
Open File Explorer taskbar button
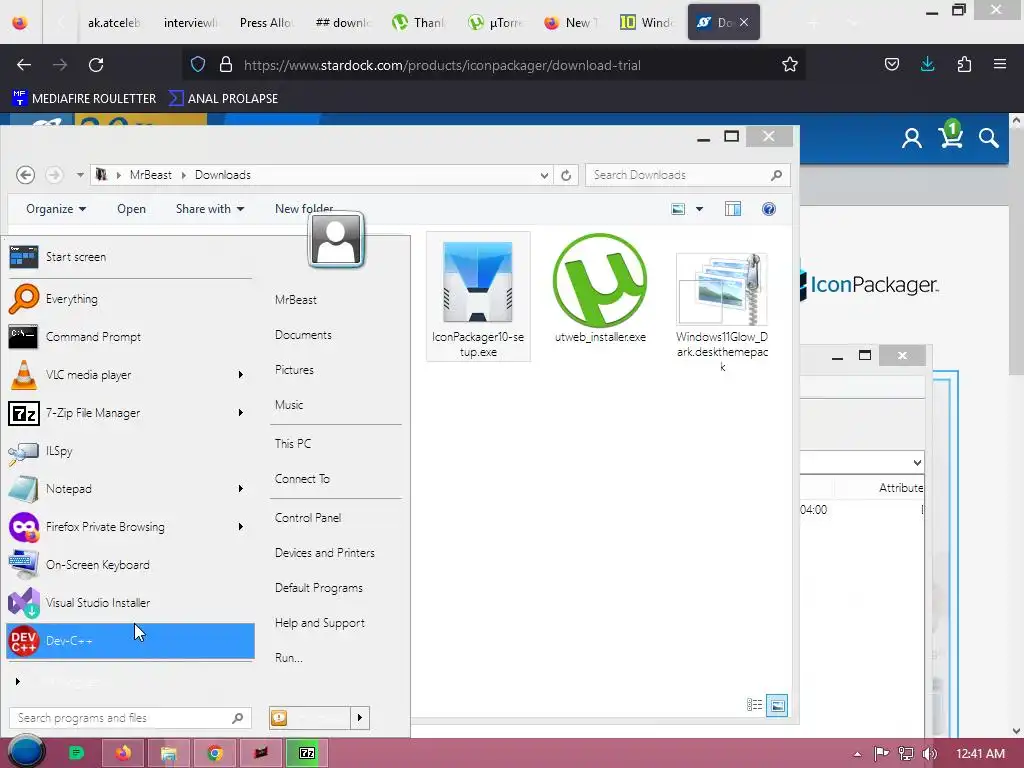tap(168, 753)
